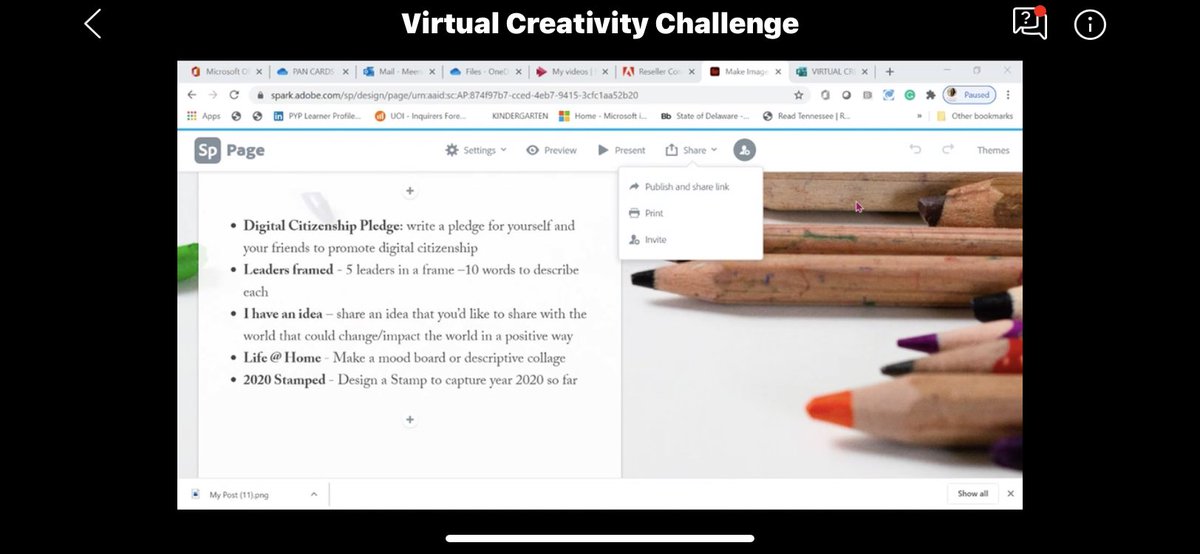
Task: Expand My Post download options chevron
Action: click(314, 494)
